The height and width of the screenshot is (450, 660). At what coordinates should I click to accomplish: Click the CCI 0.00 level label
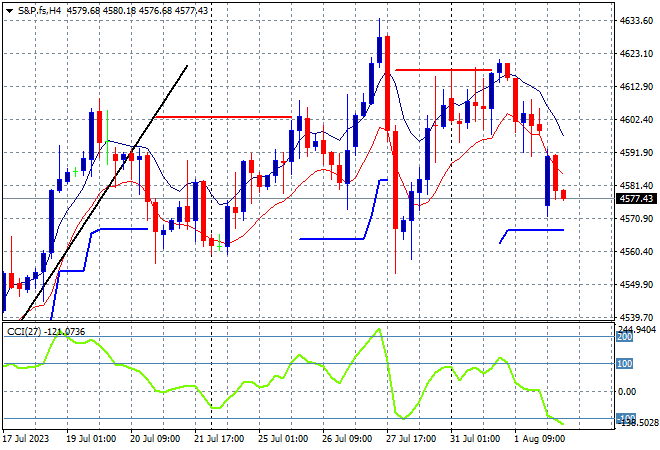click(627, 391)
